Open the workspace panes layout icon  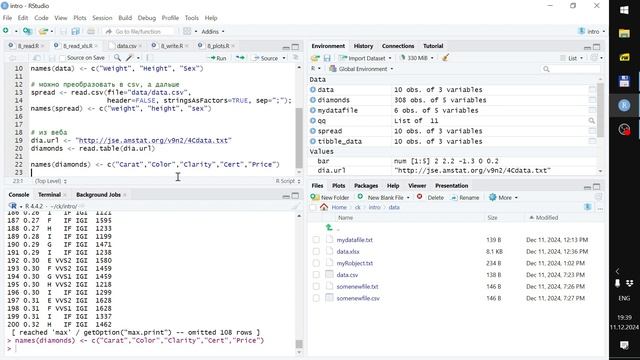click(x=187, y=31)
